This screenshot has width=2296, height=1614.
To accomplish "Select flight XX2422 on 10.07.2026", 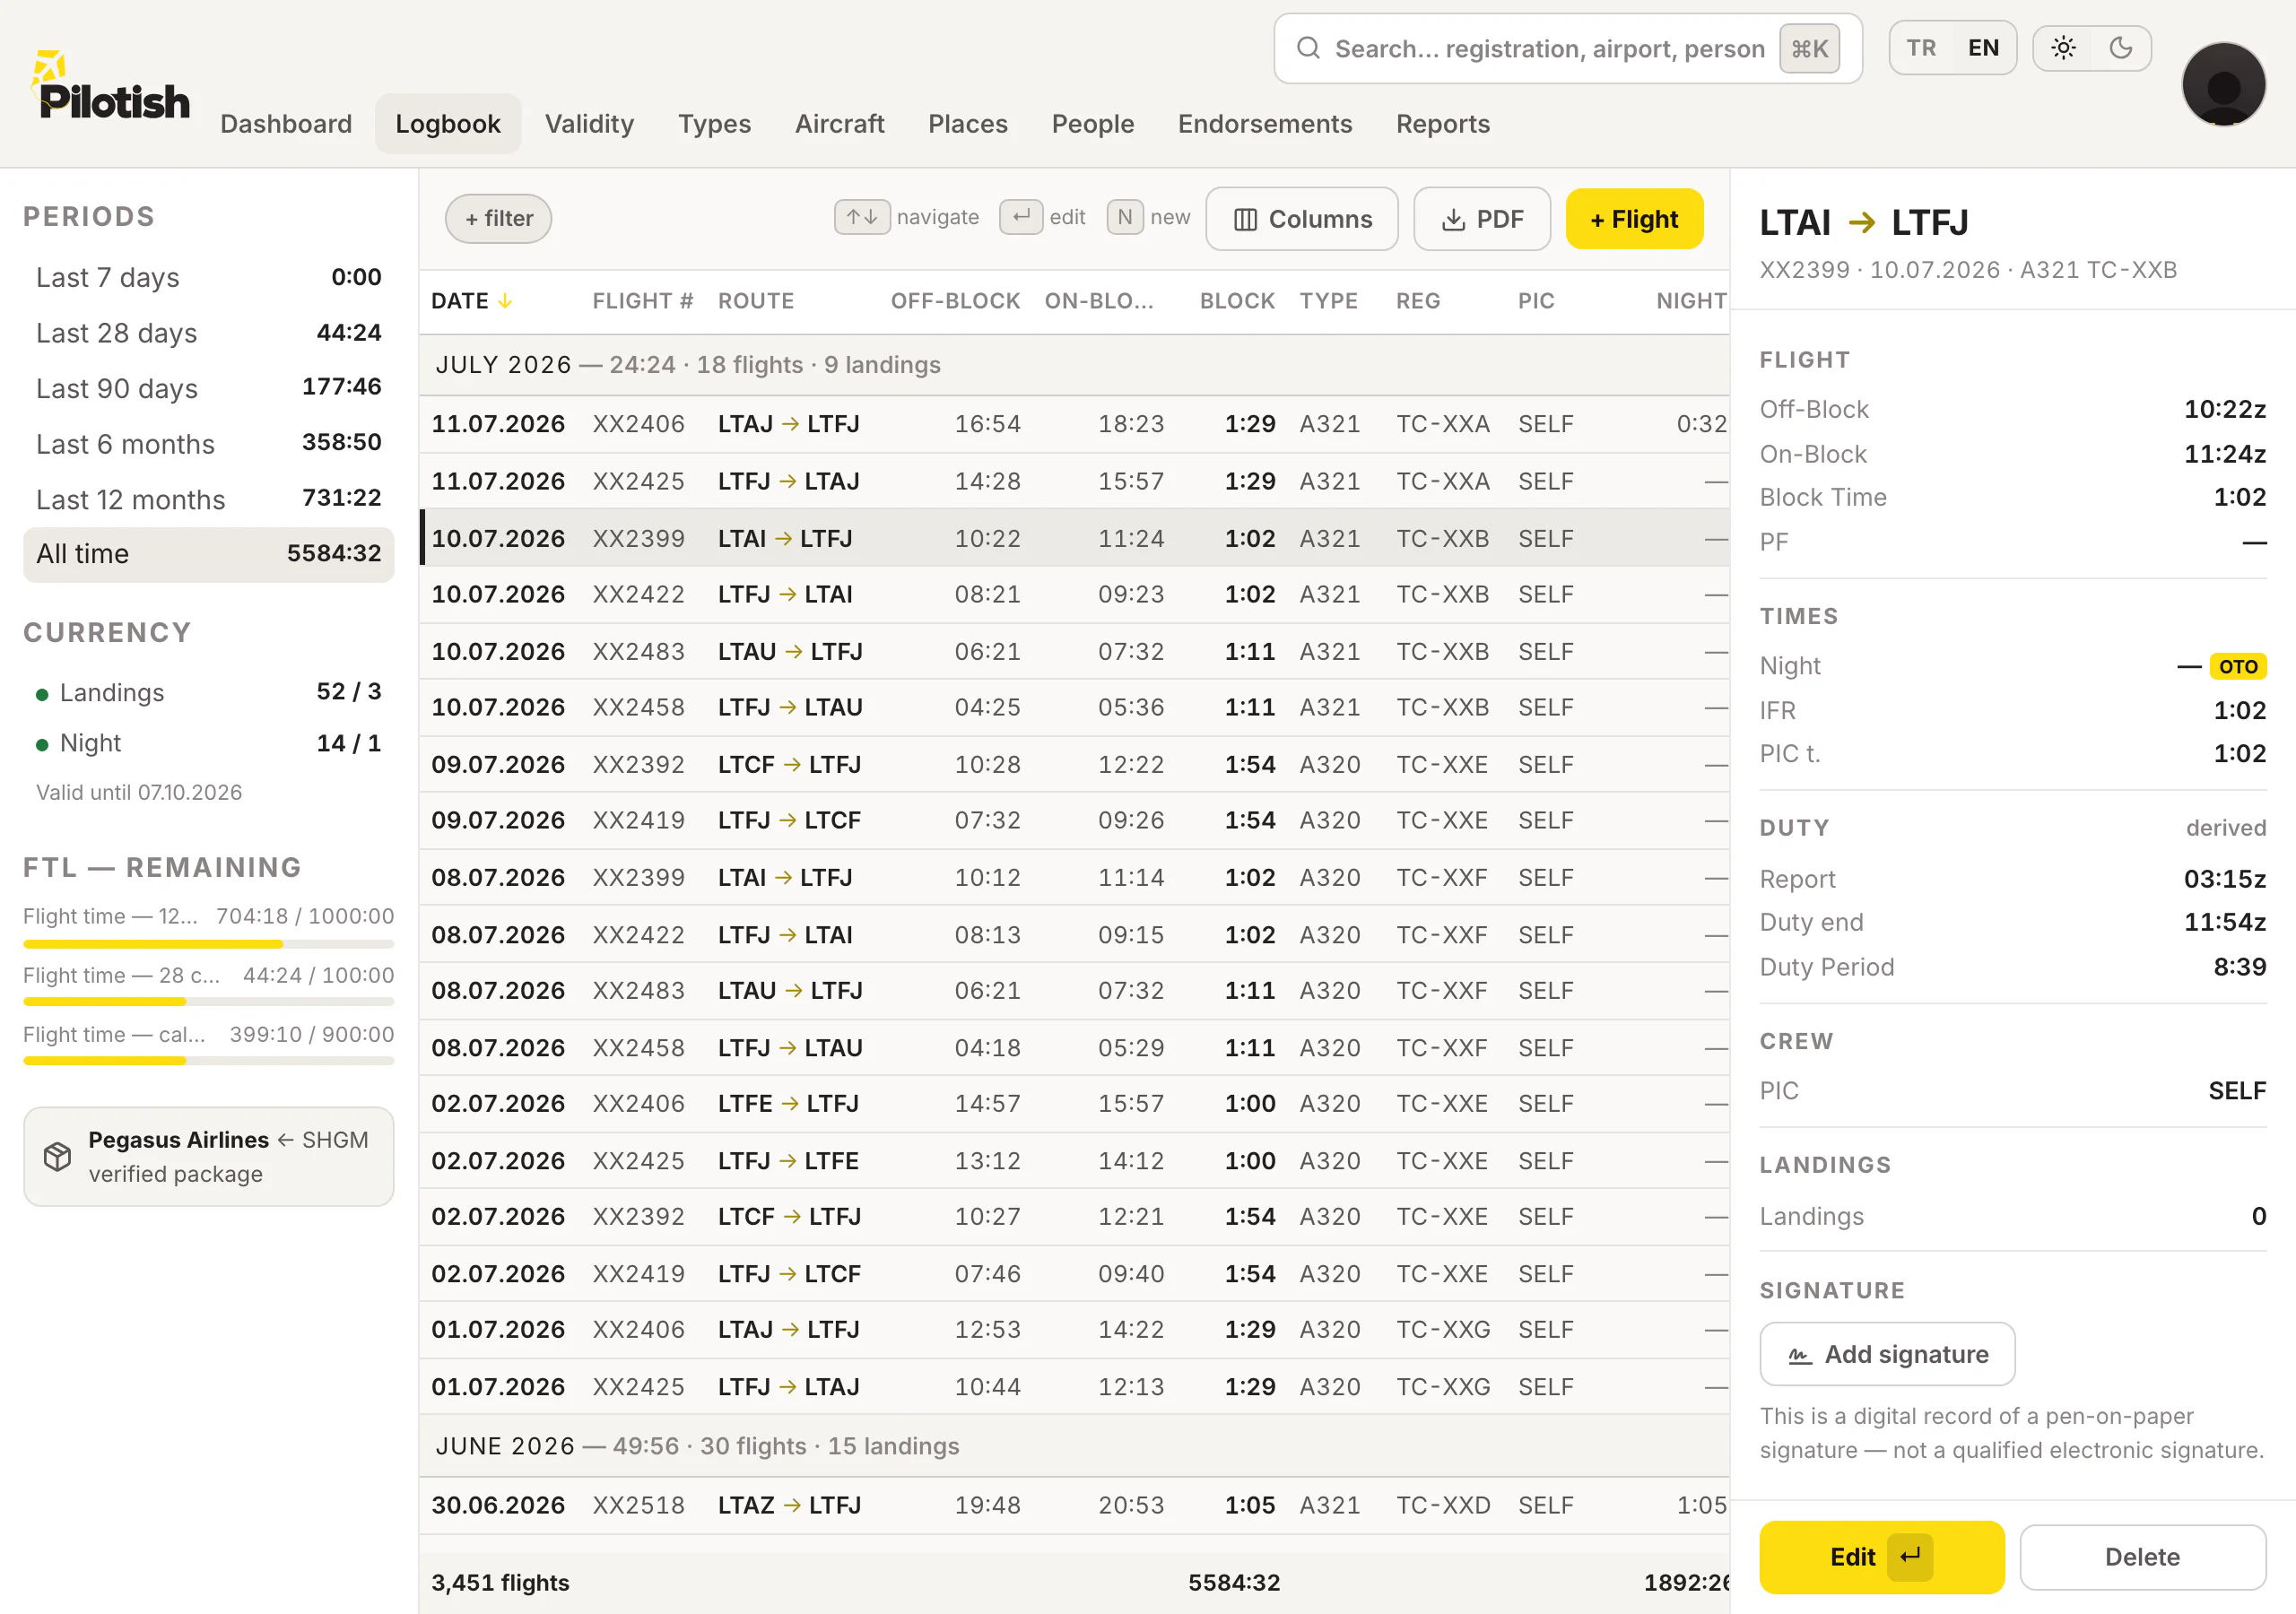I will (1074, 594).
